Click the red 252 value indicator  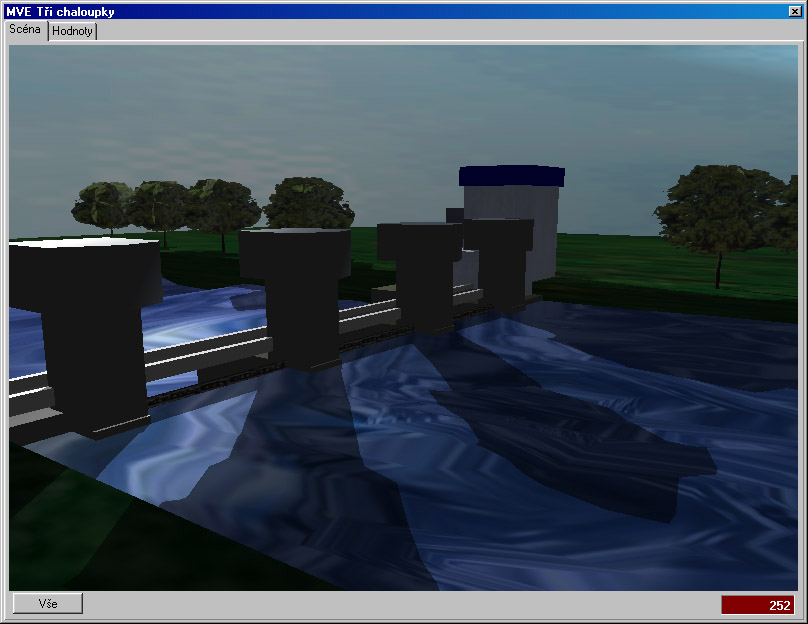pos(757,605)
